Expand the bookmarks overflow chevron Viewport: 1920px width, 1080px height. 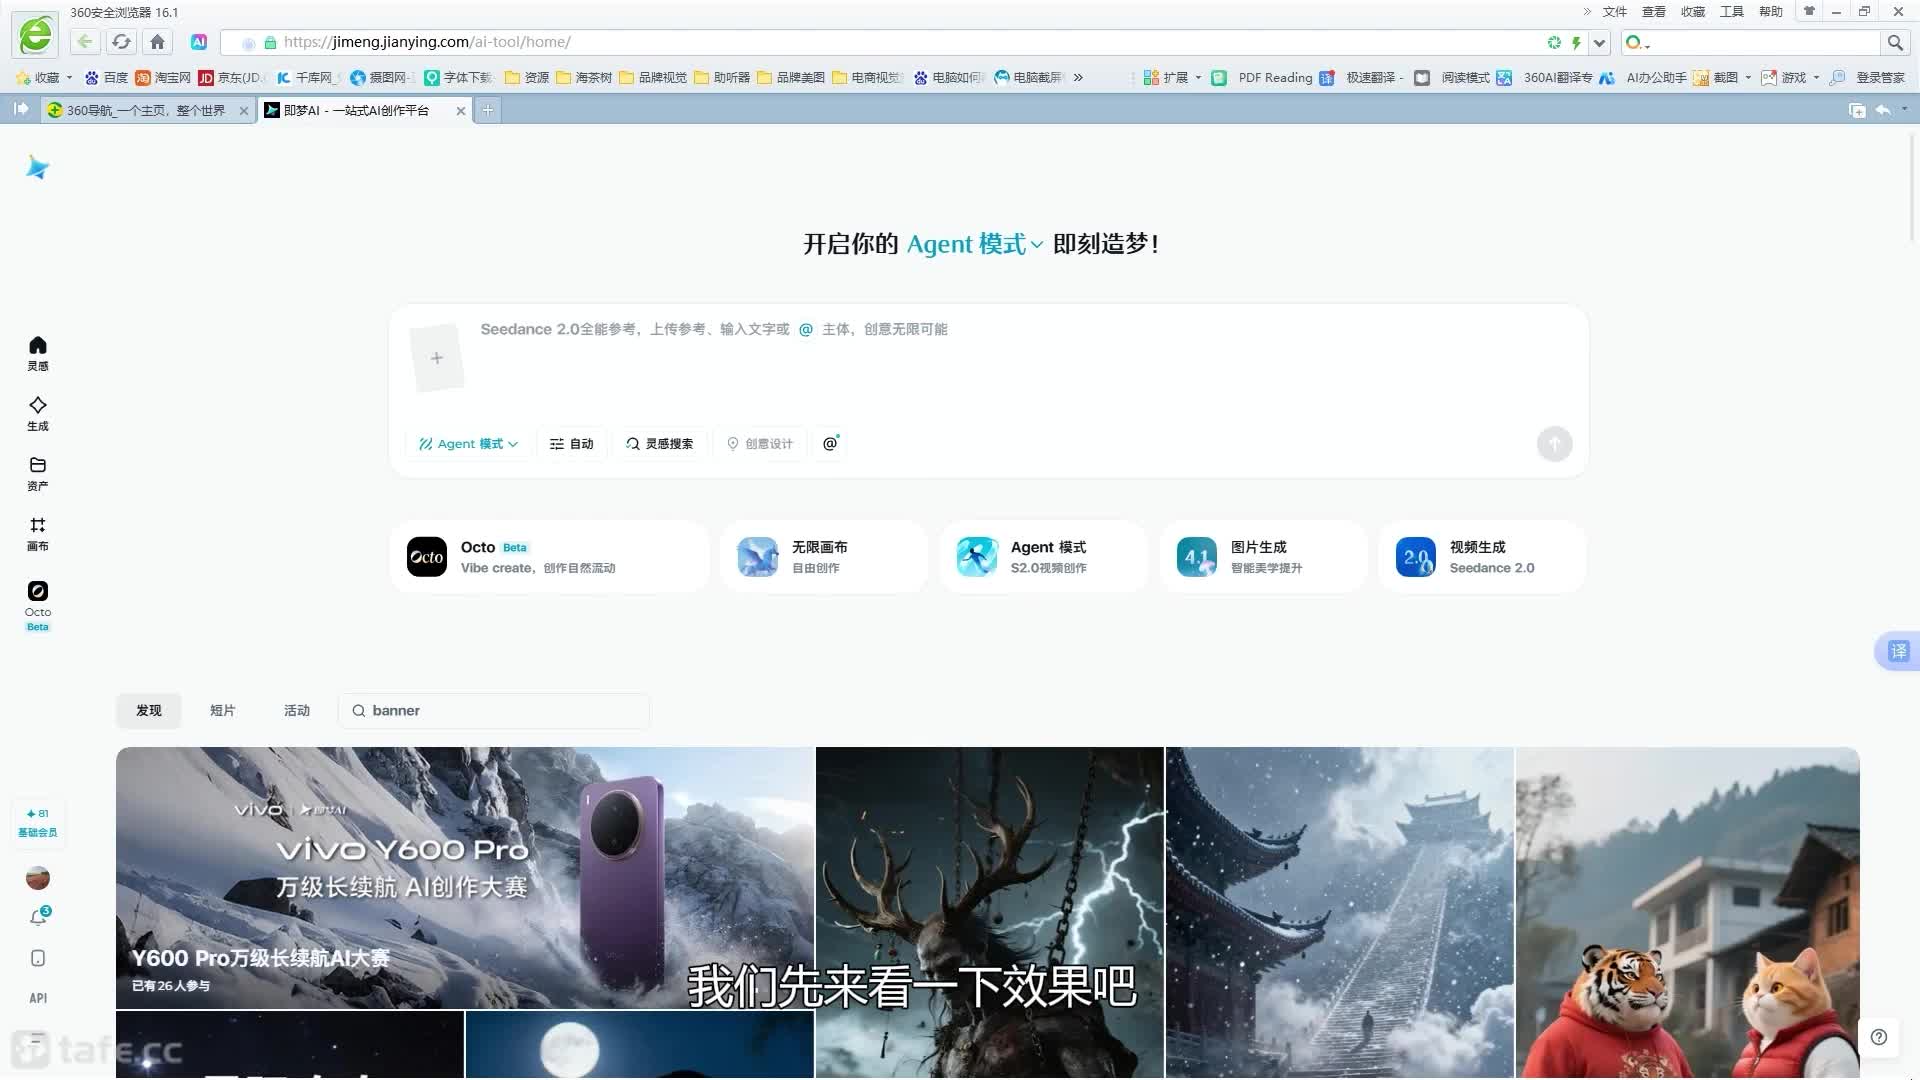pyautogui.click(x=1078, y=78)
